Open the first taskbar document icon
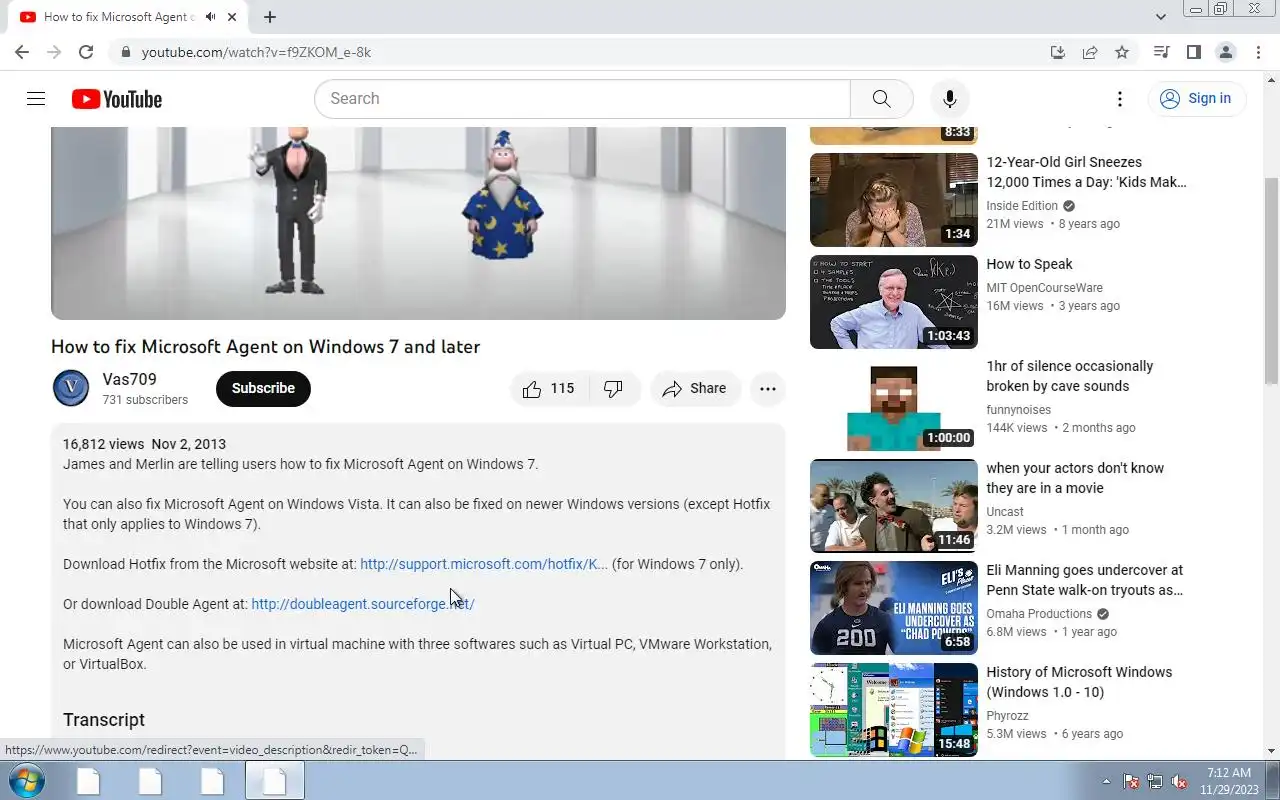Screen dimensions: 1280x800 [89, 780]
